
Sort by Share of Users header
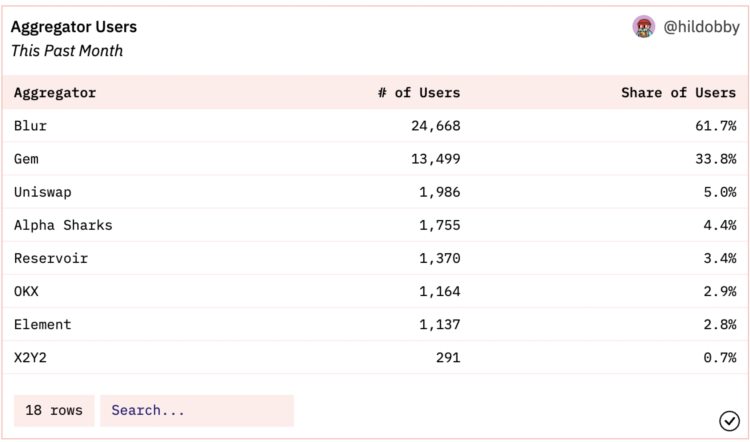click(678, 93)
